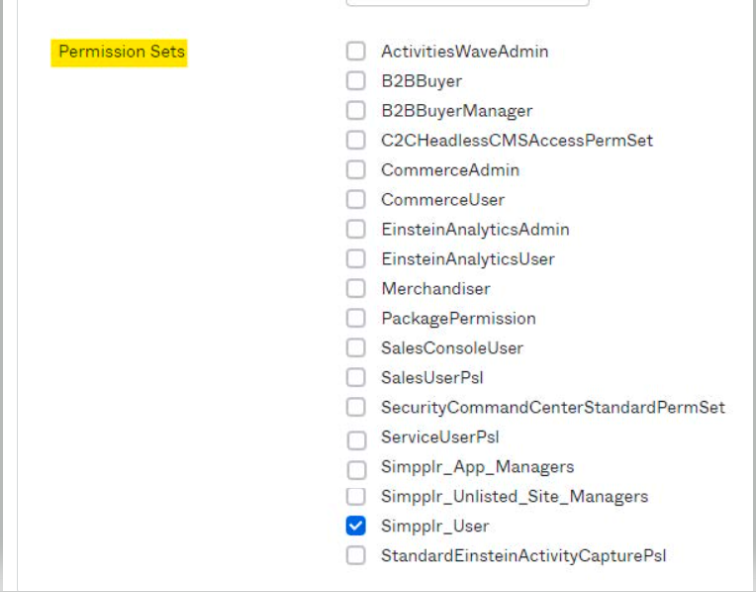Tick the SalesUserPsl checkbox

[x=356, y=377]
